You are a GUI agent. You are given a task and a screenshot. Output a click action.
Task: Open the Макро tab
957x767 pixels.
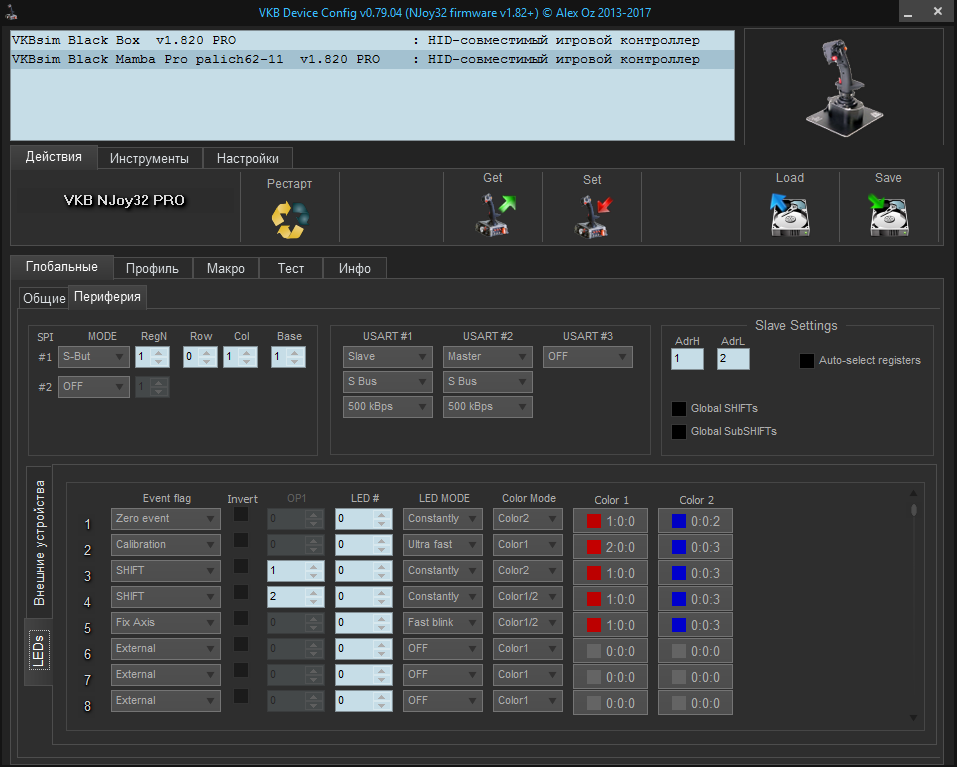226,268
